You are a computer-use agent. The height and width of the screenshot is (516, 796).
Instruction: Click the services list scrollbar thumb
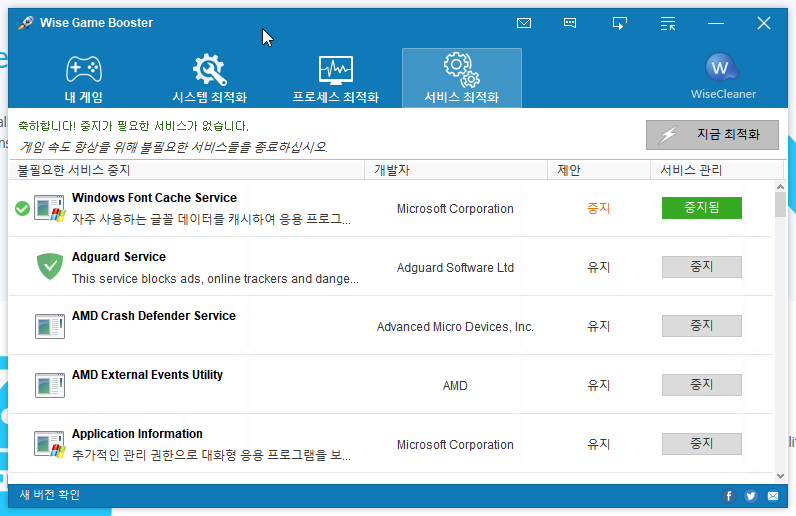coord(780,205)
